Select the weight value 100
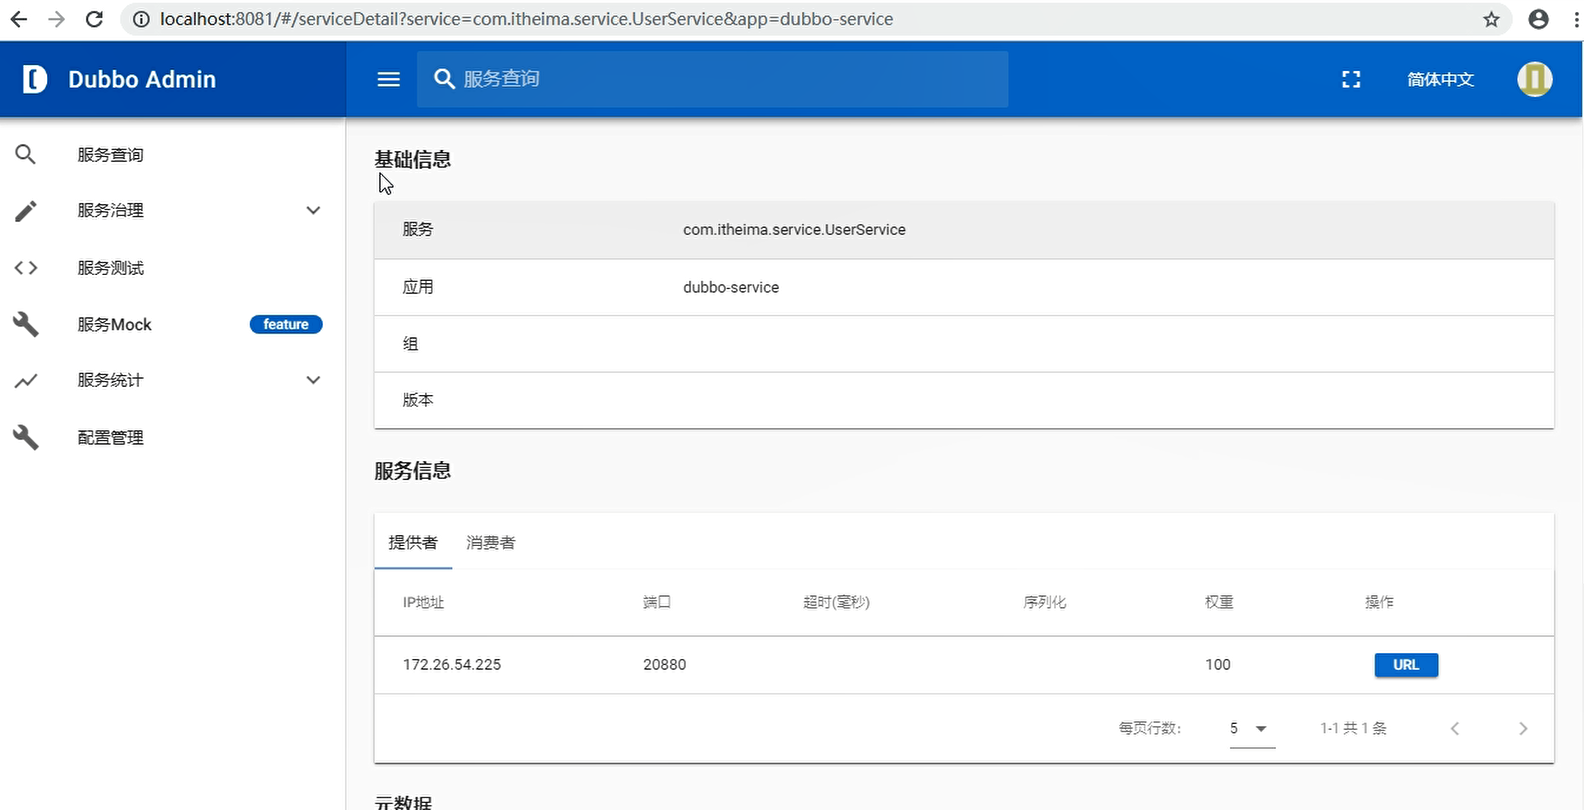 pyautogui.click(x=1218, y=665)
